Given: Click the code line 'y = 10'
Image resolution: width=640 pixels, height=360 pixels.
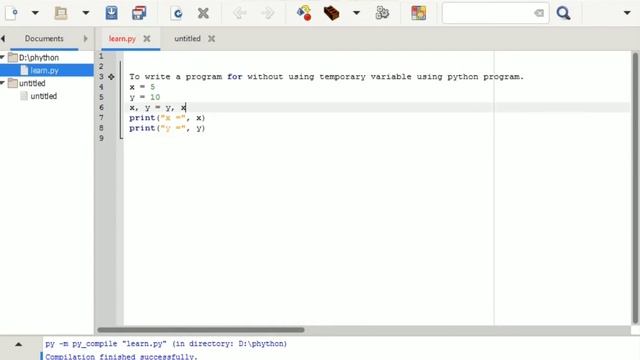Looking at the screenshot, I should [144, 97].
